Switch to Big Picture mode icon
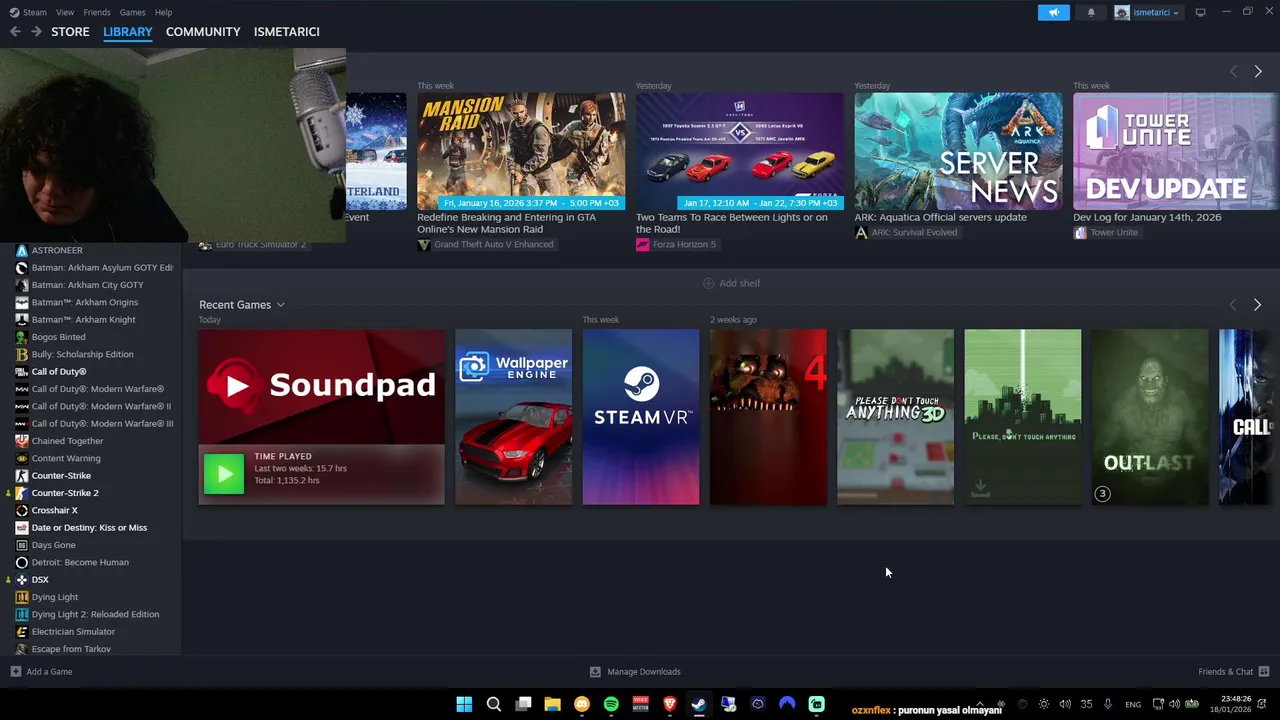The height and width of the screenshot is (720, 1280). coord(1201,12)
